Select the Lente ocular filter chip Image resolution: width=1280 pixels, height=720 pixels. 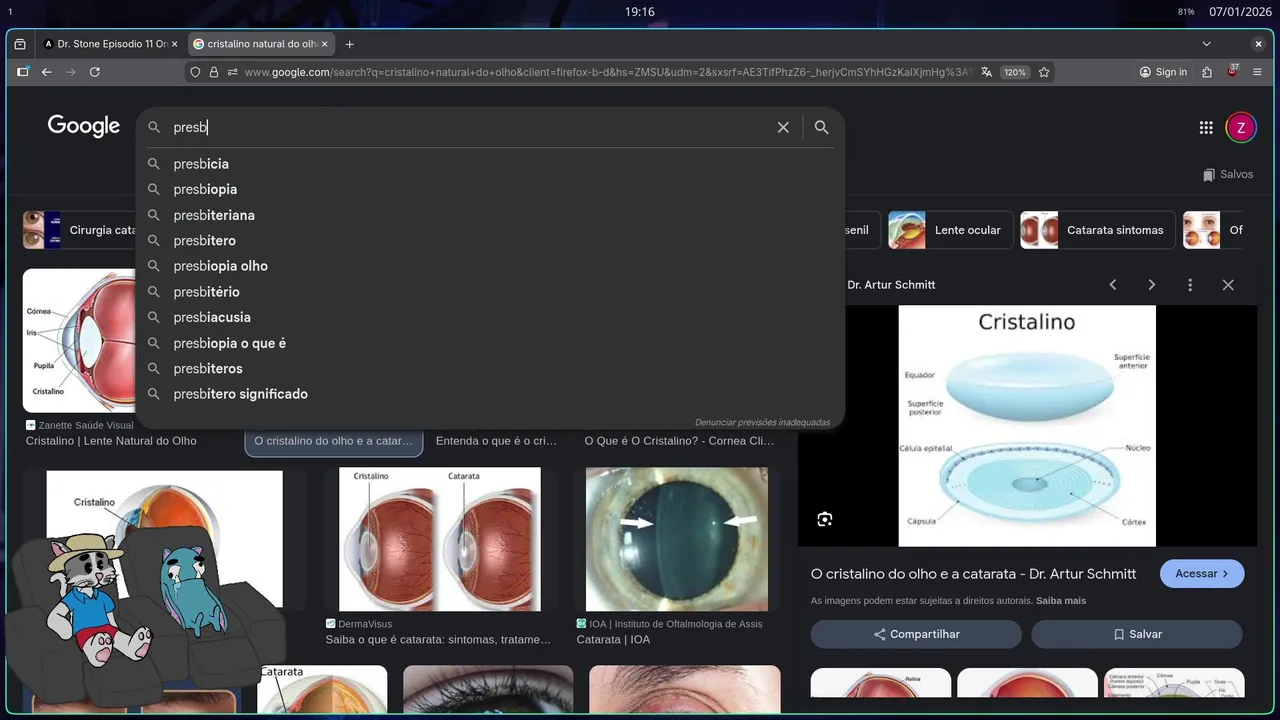949,230
